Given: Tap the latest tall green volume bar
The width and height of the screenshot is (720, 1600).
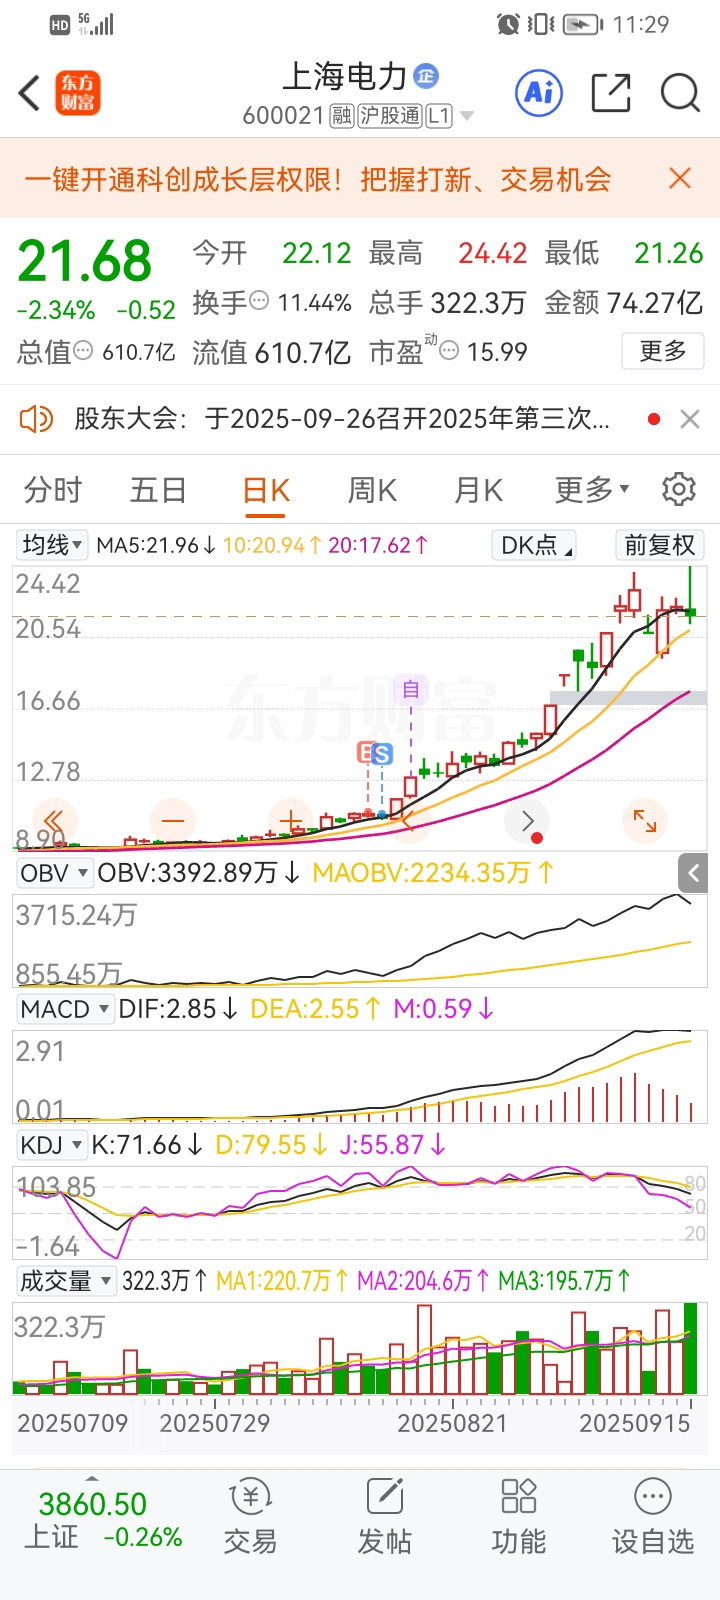Looking at the screenshot, I should click(x=690, y=1349).
